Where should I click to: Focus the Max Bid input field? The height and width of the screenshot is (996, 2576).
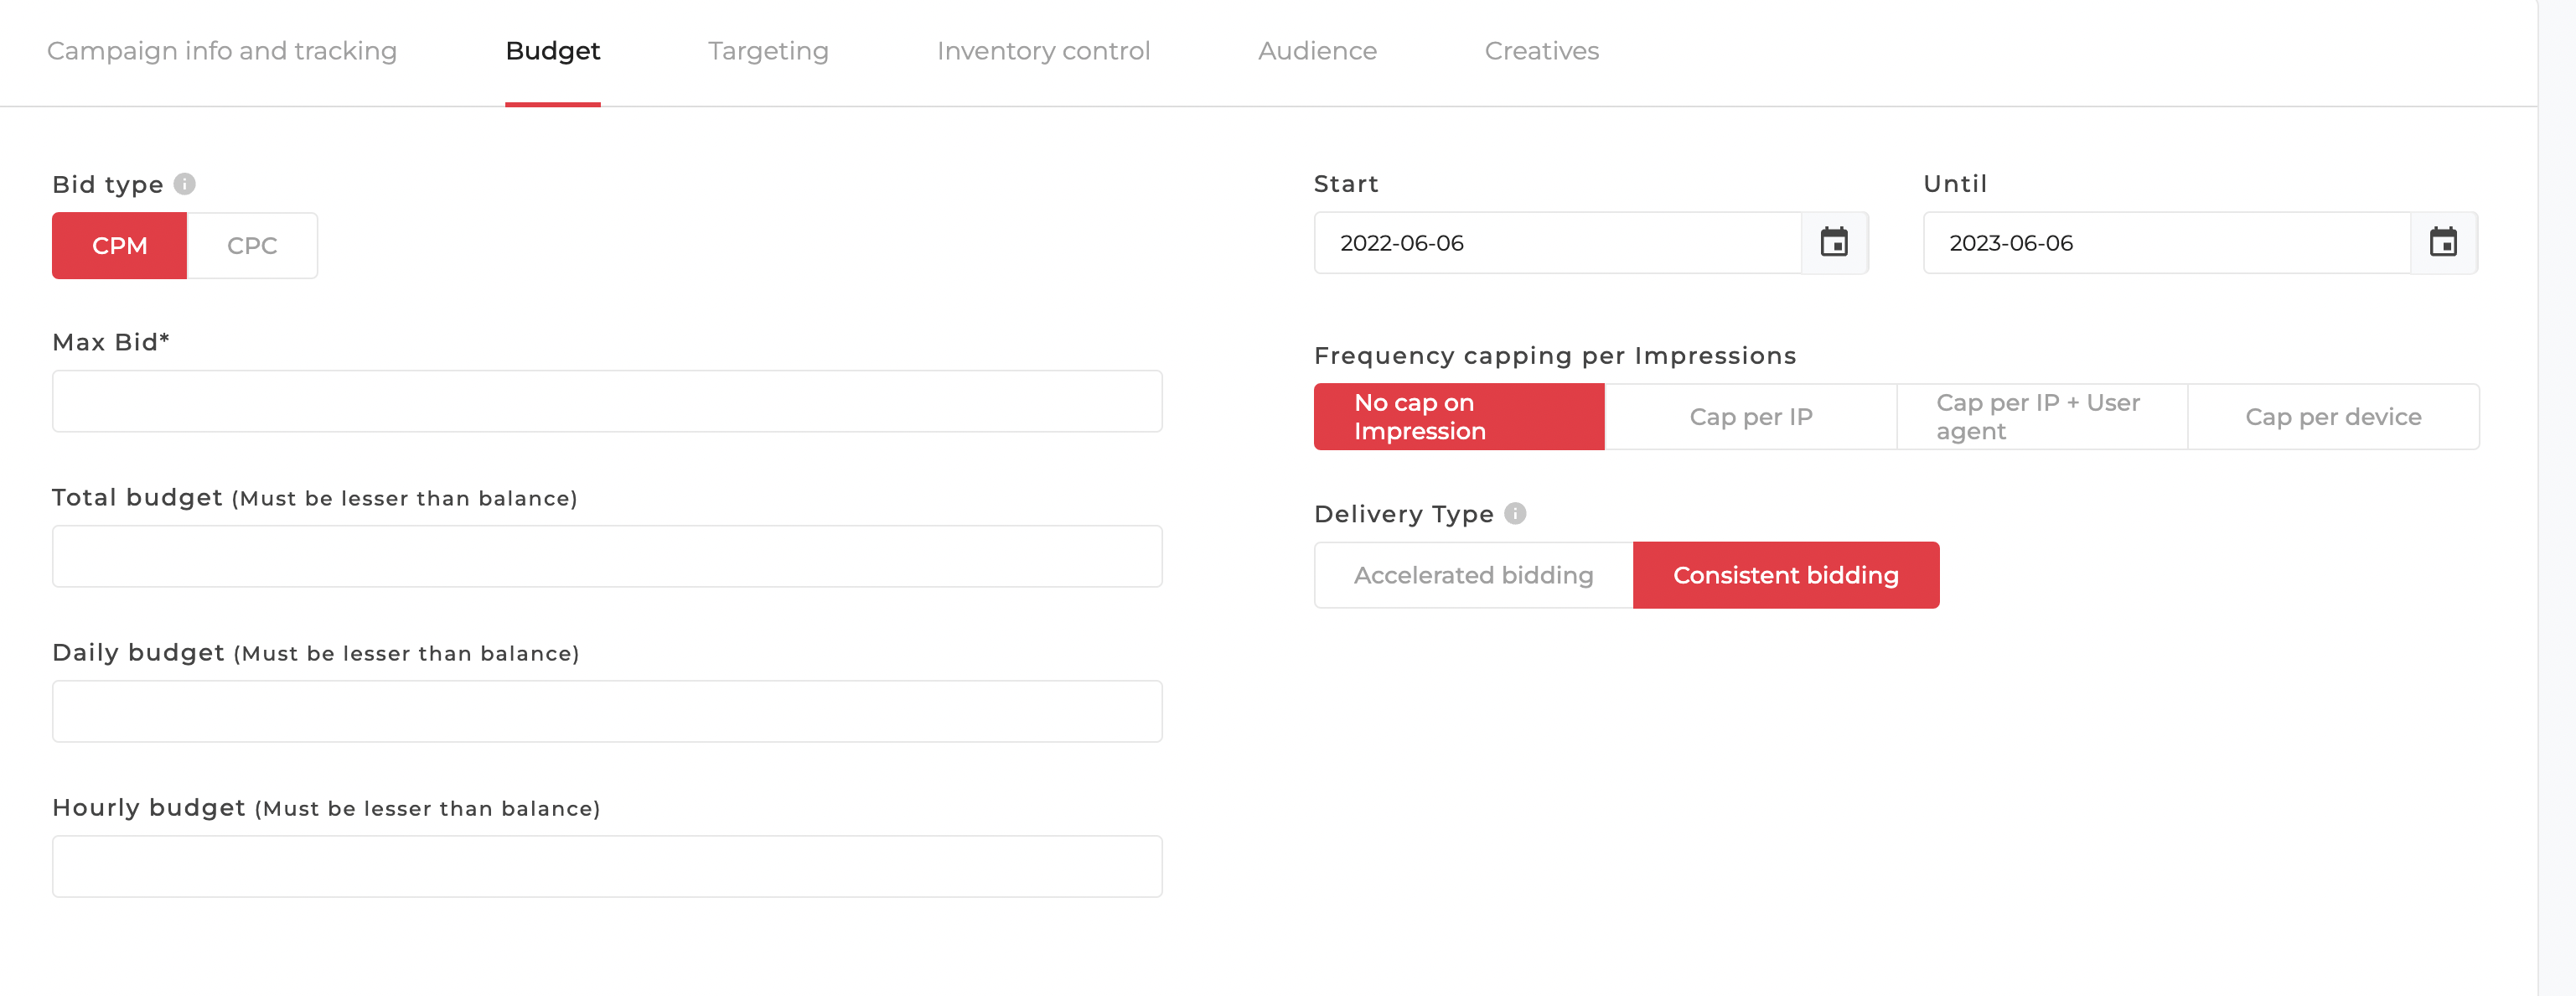(x=607, y=401)
